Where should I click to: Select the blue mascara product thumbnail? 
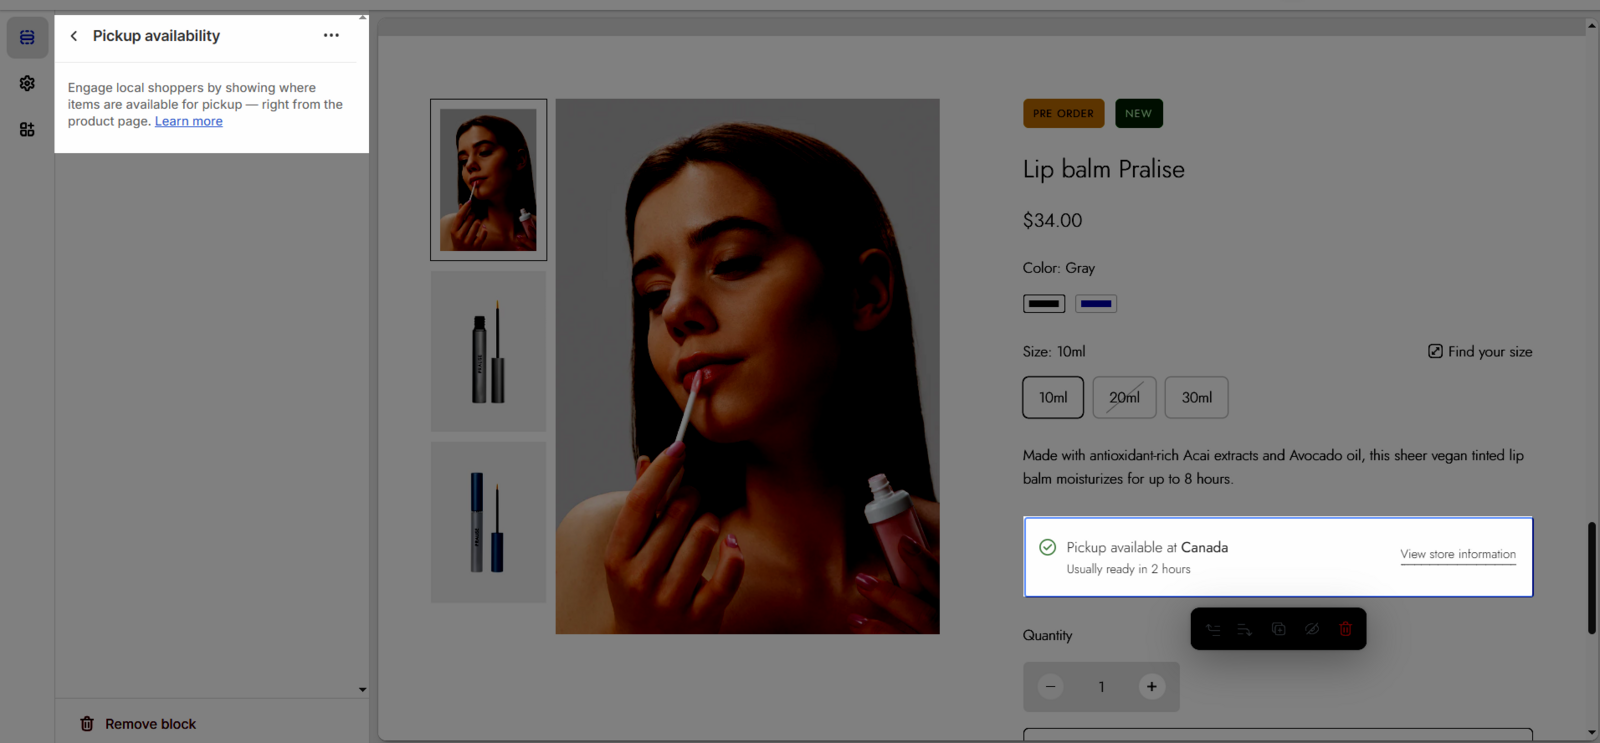coord(488,522)
